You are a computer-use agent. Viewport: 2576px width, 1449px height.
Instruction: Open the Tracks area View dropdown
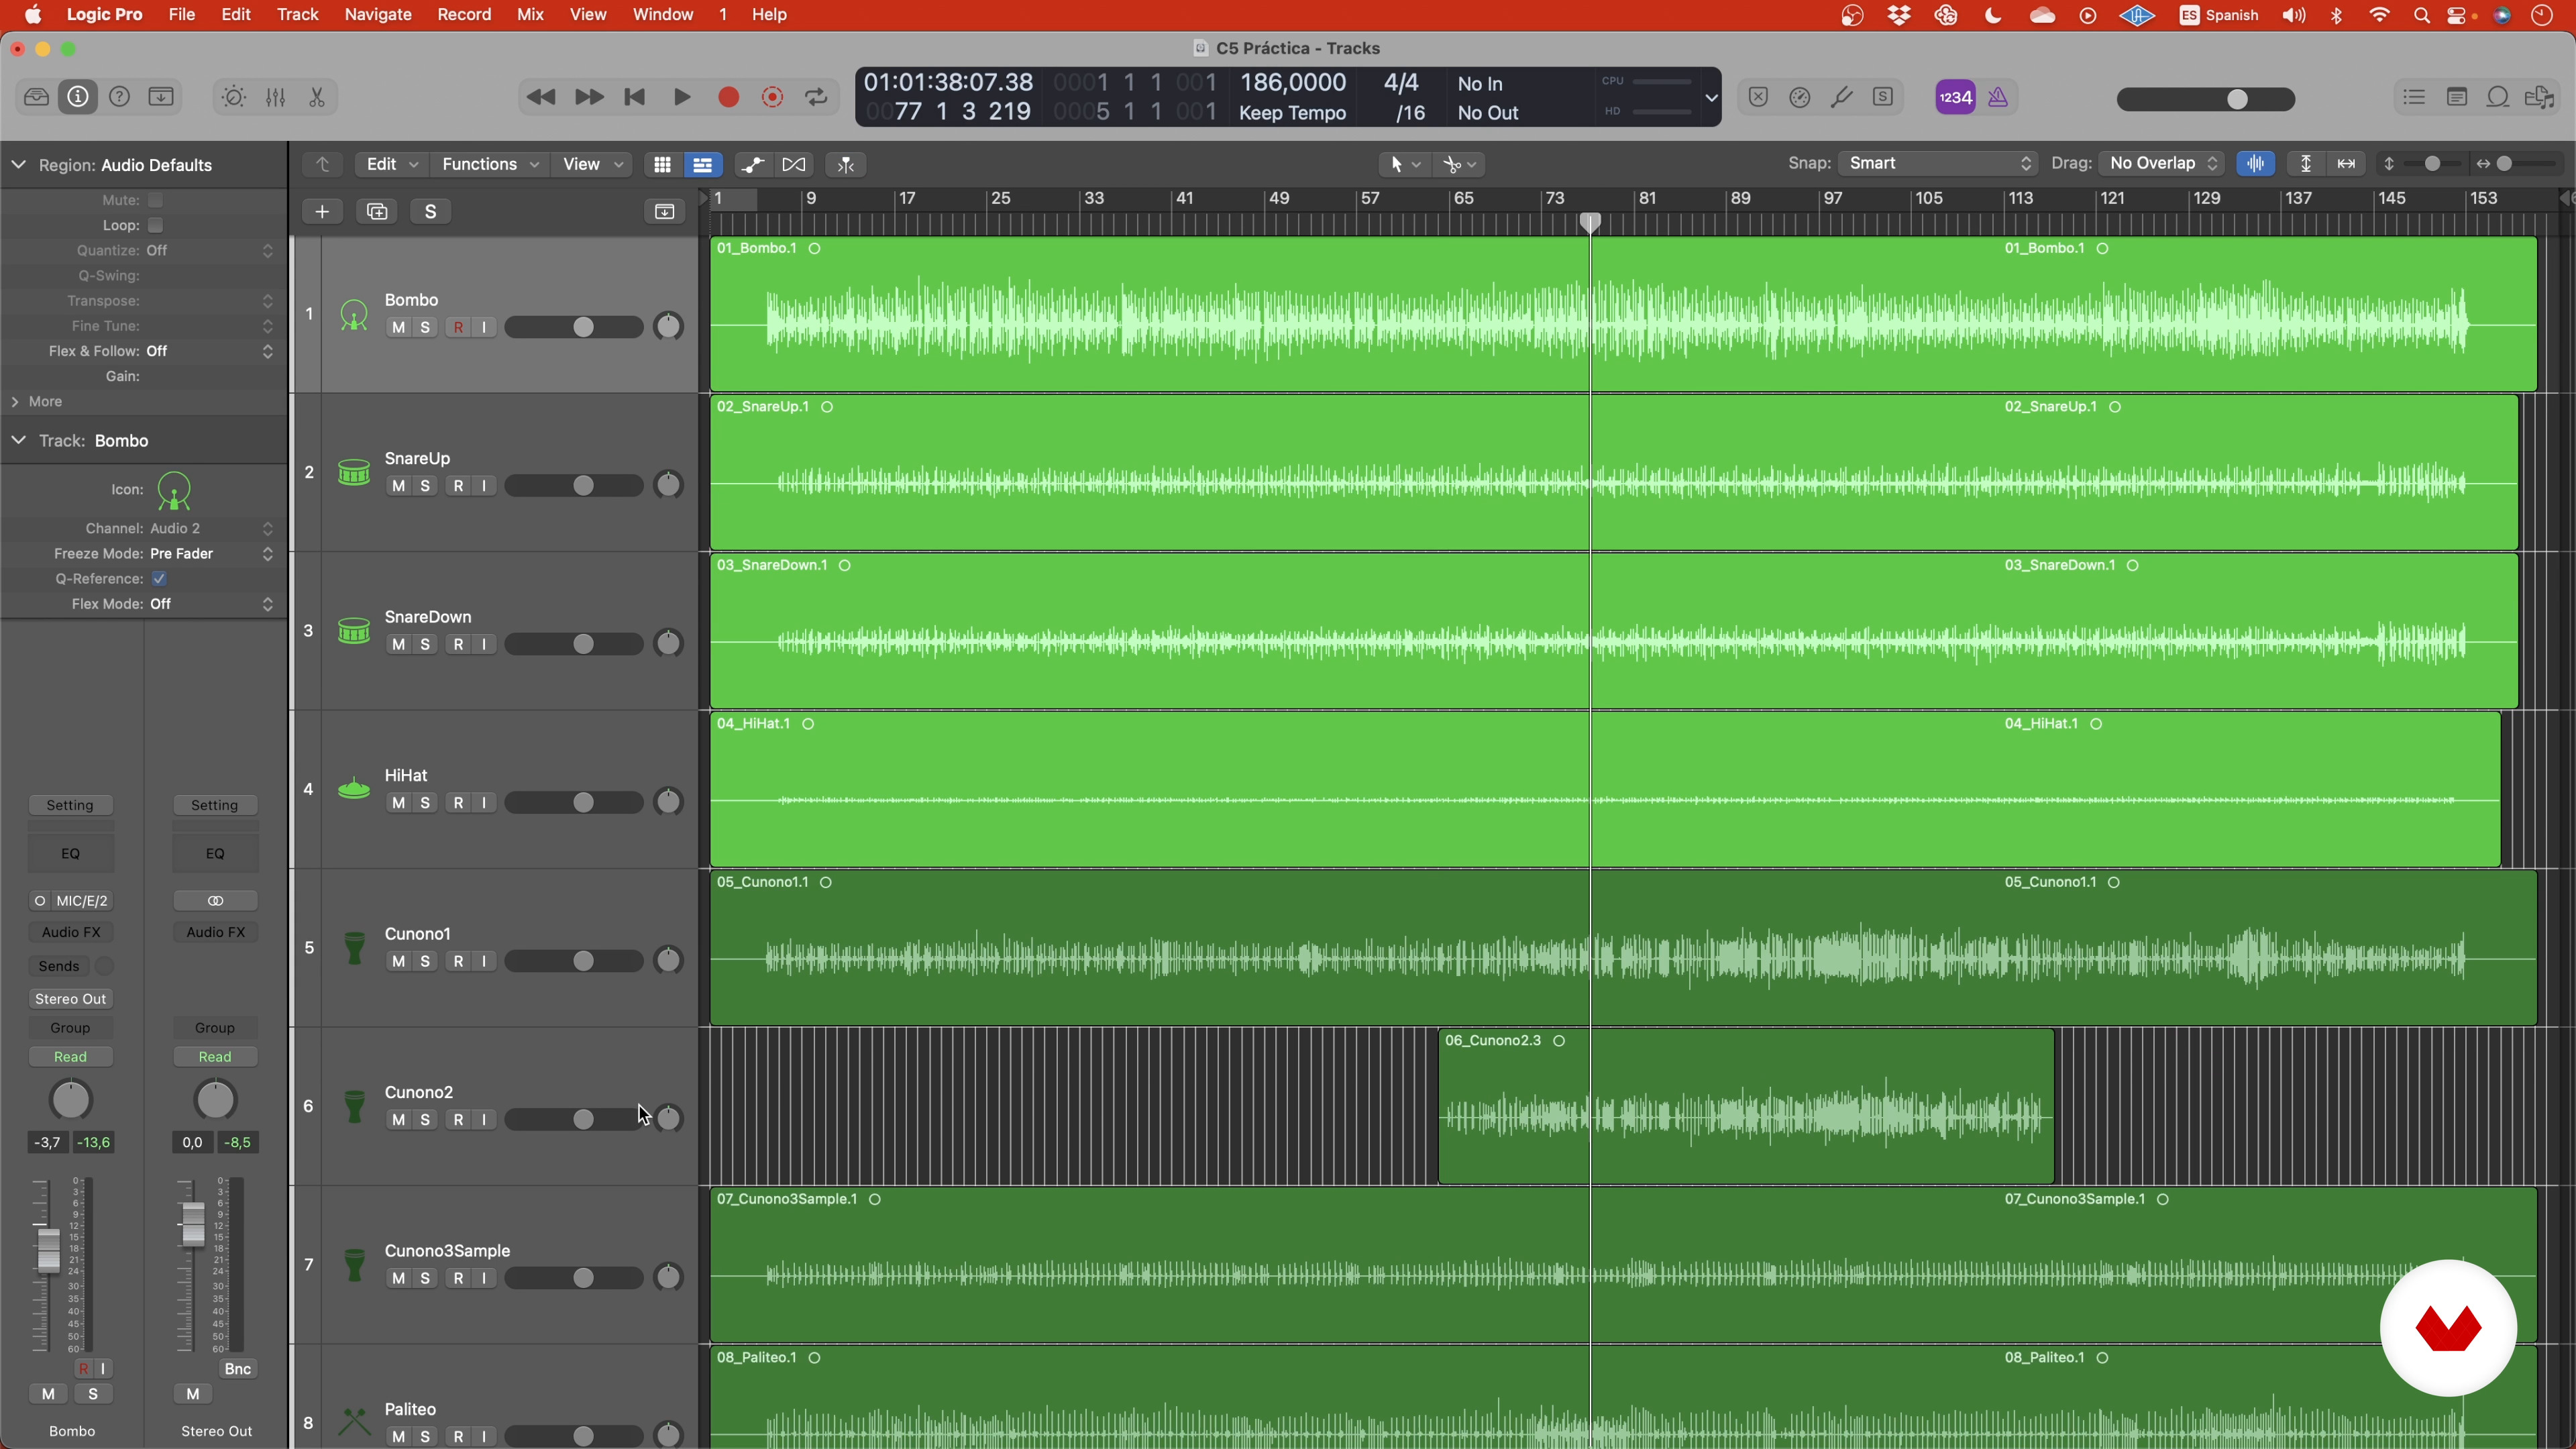(590, 165)
